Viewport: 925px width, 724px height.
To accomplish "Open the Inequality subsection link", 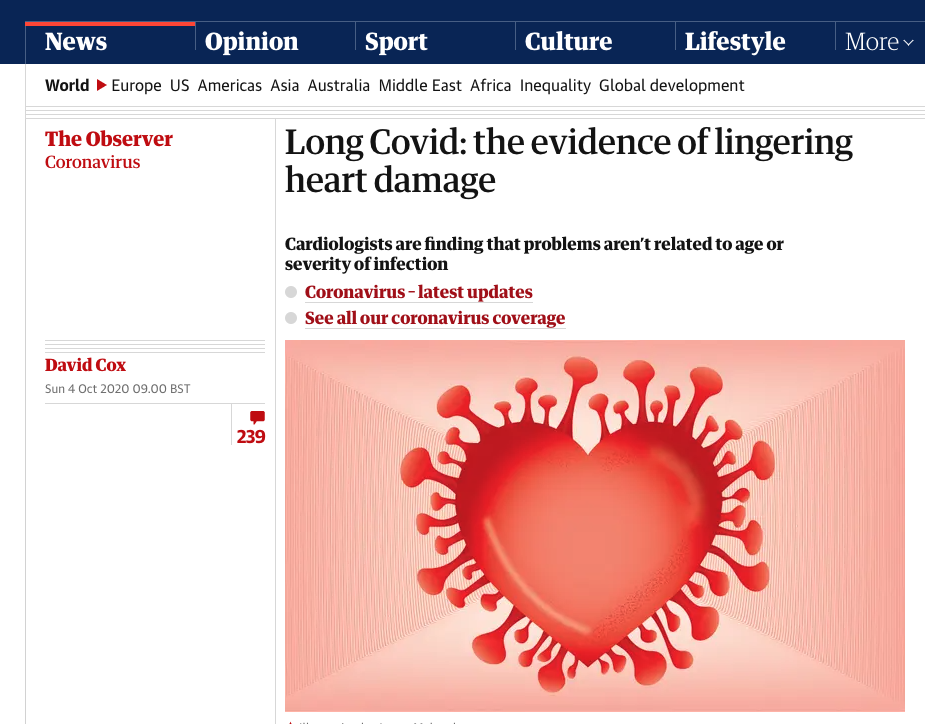I will pyautogui.click(x=555, y=86).
